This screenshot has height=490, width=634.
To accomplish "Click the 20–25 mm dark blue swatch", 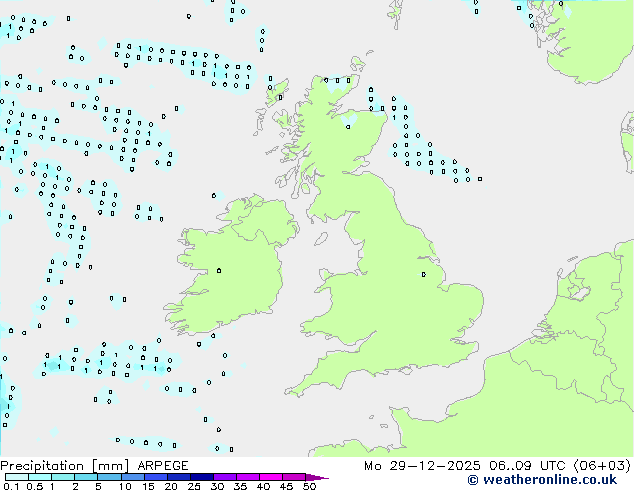I will pos(179,477).
